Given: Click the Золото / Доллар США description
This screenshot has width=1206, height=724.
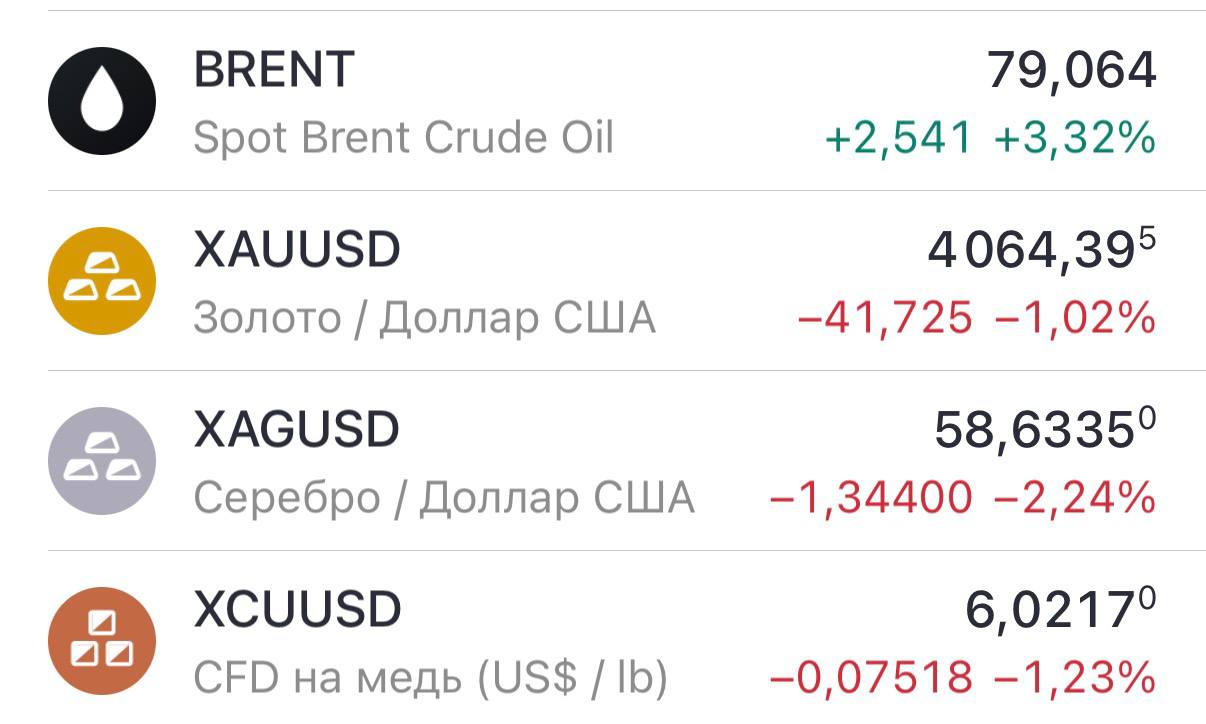Looking at the screenshot, I should [424, 319].
